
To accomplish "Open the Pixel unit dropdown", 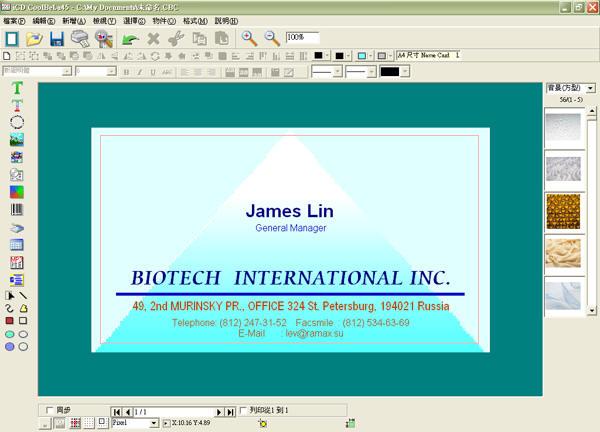I will tap(154, 423).
